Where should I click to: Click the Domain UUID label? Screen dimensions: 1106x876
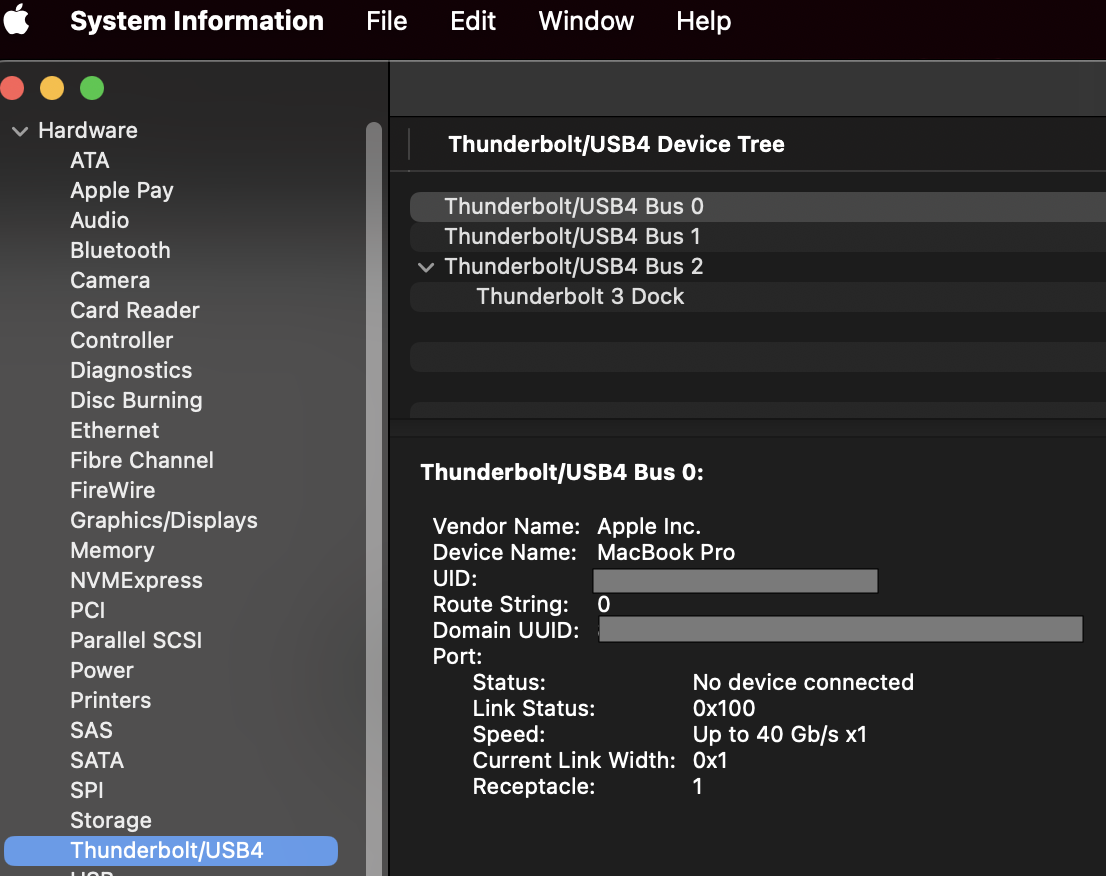[x=506, y=631]
